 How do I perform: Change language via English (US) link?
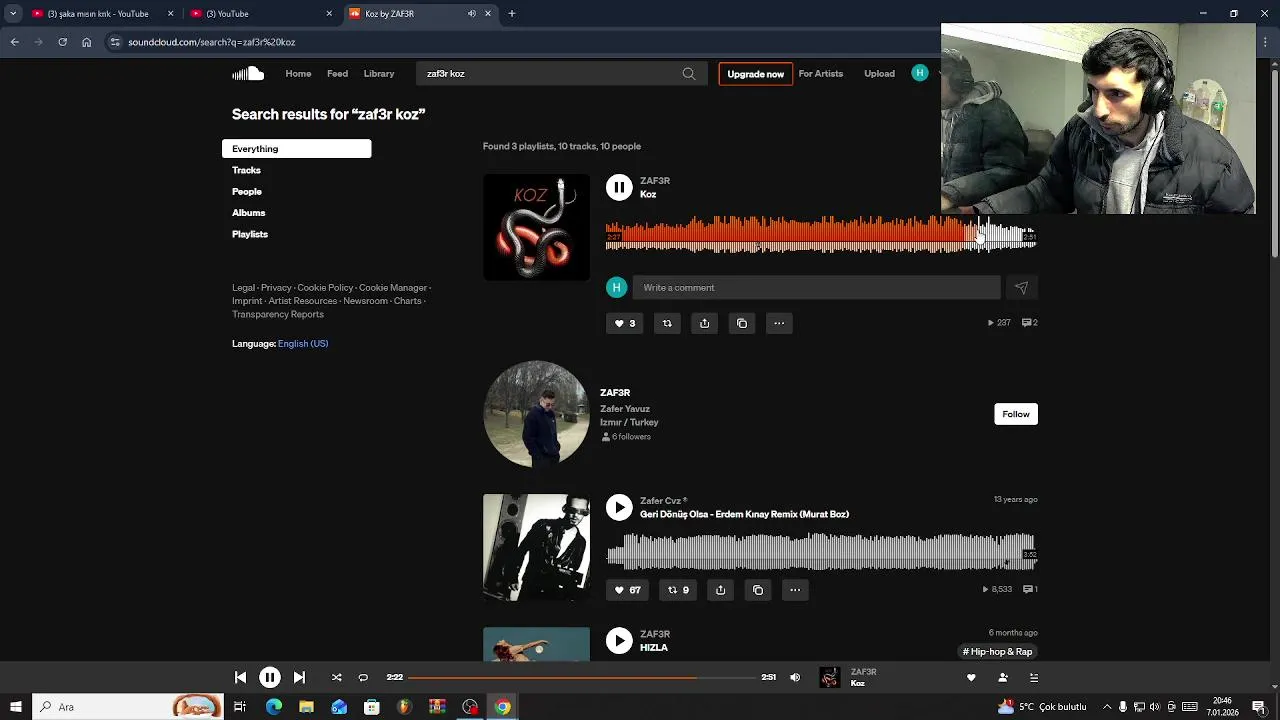[303, 344]
